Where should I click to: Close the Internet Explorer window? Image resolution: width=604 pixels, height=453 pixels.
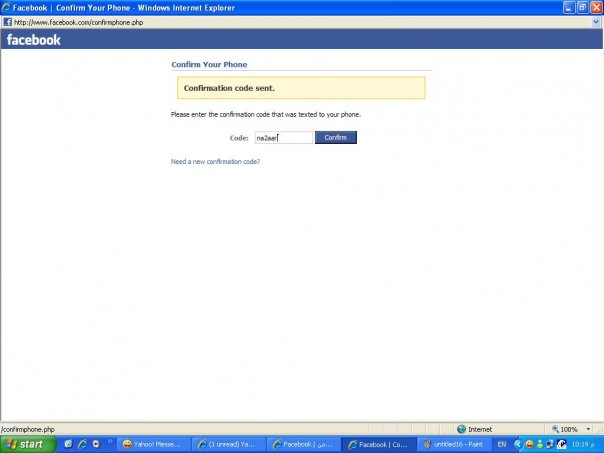(x=596, y=7)
